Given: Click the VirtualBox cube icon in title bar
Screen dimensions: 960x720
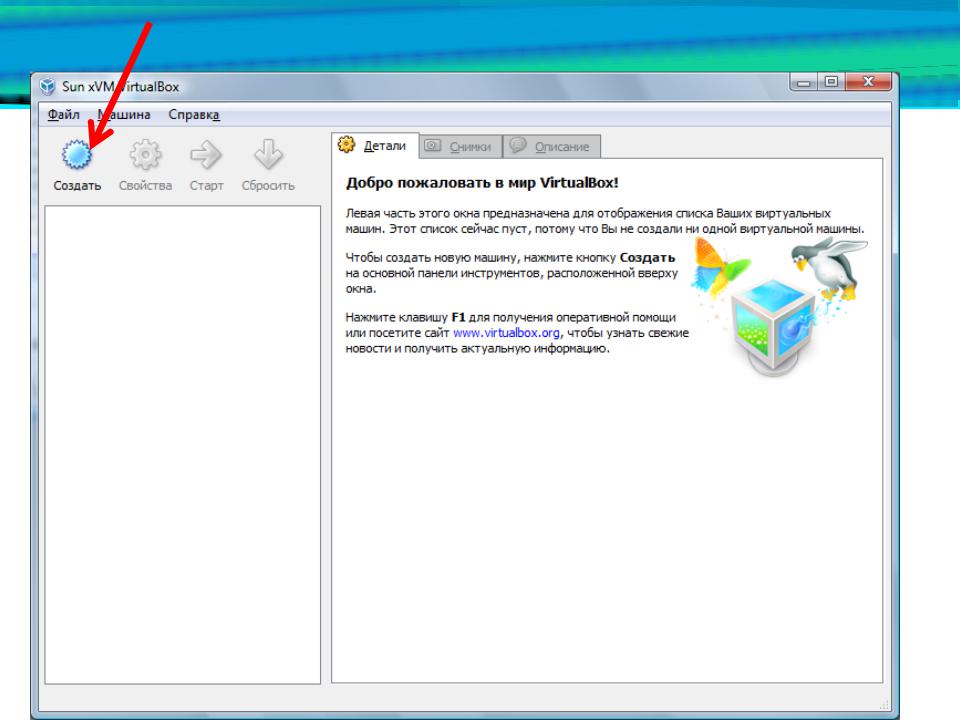Looking at the screenshot, I should click(48, 86).
